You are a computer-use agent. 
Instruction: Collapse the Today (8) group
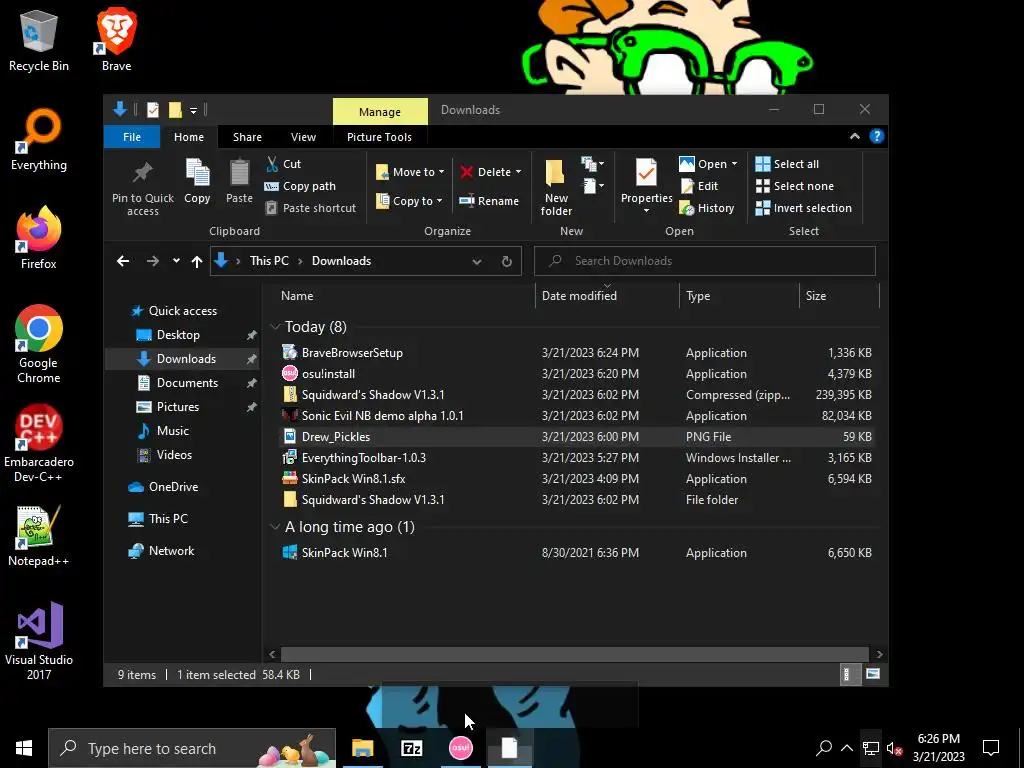275,327
